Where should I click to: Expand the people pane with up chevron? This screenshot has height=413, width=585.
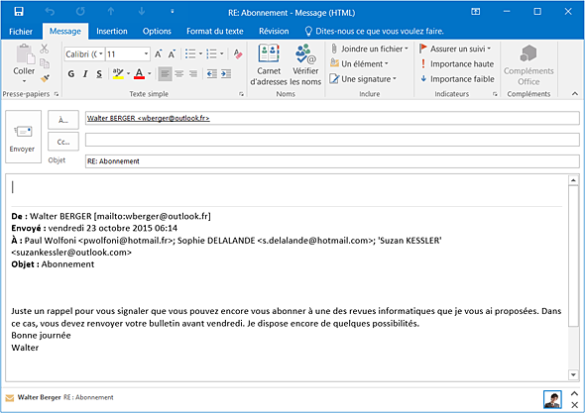click(x=575, y=393)
